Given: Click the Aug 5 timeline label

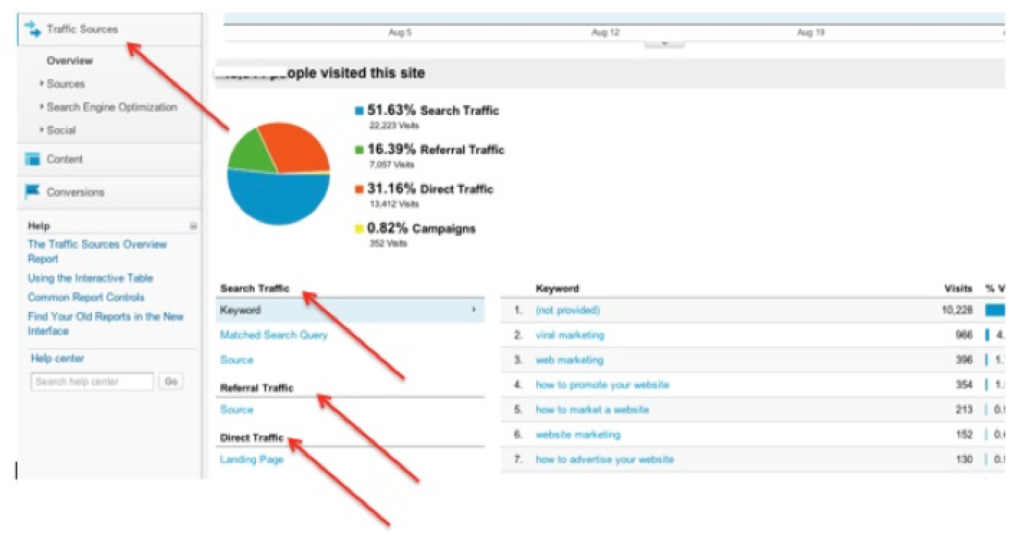Looking at the screenshot, I should point(400,32).
